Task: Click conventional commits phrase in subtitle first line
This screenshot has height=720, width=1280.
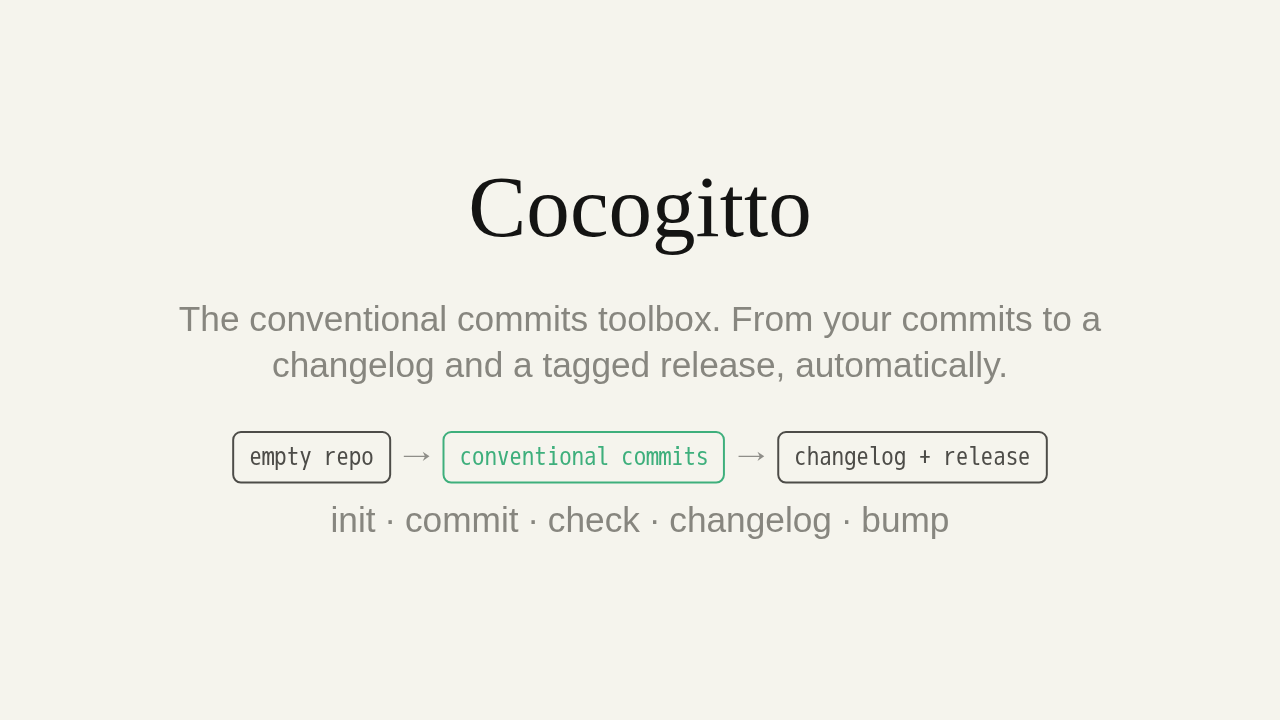Action: (x=418, y=319)
